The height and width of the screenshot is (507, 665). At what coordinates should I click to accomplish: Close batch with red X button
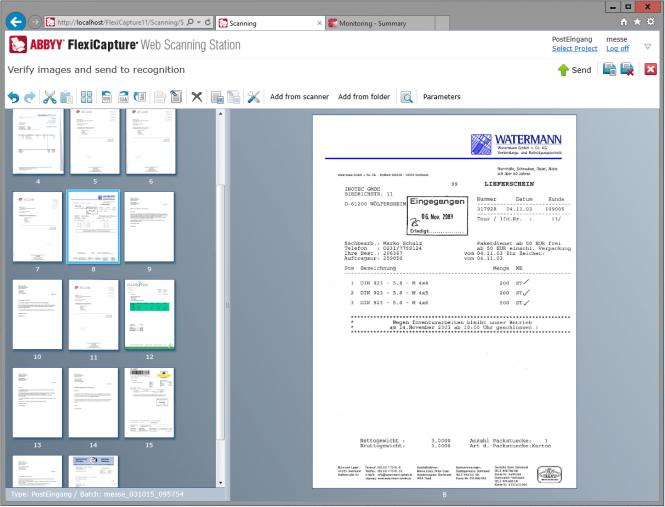(650, 69)
